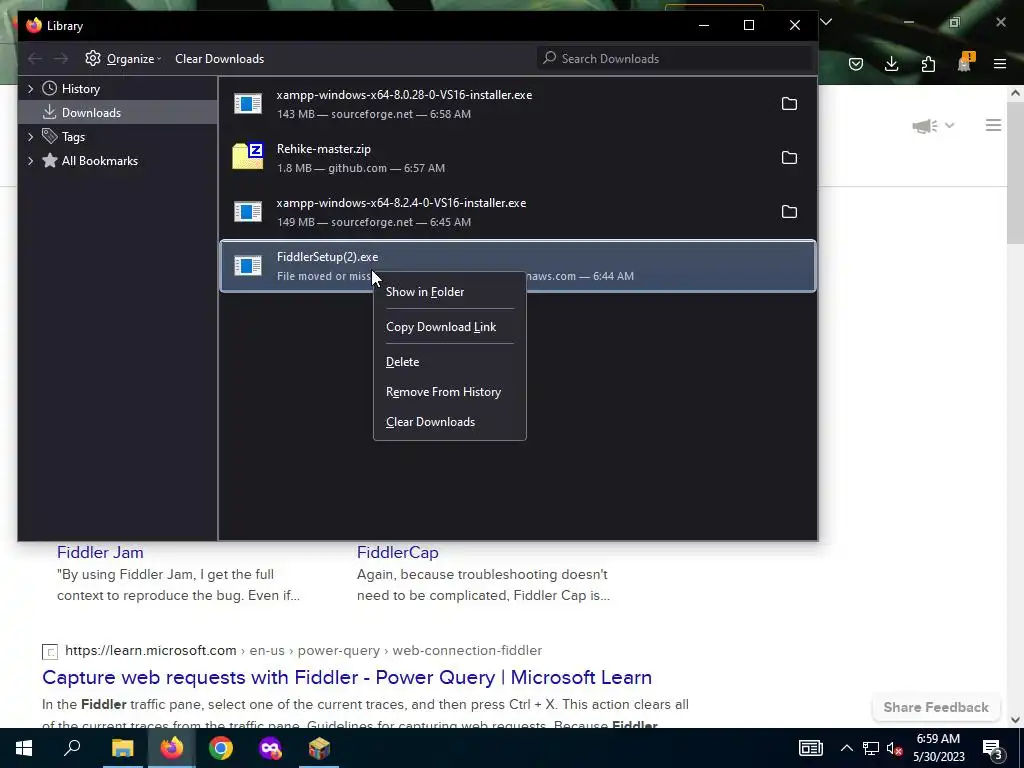Click the Library back arrow

[x=35, y=59]
